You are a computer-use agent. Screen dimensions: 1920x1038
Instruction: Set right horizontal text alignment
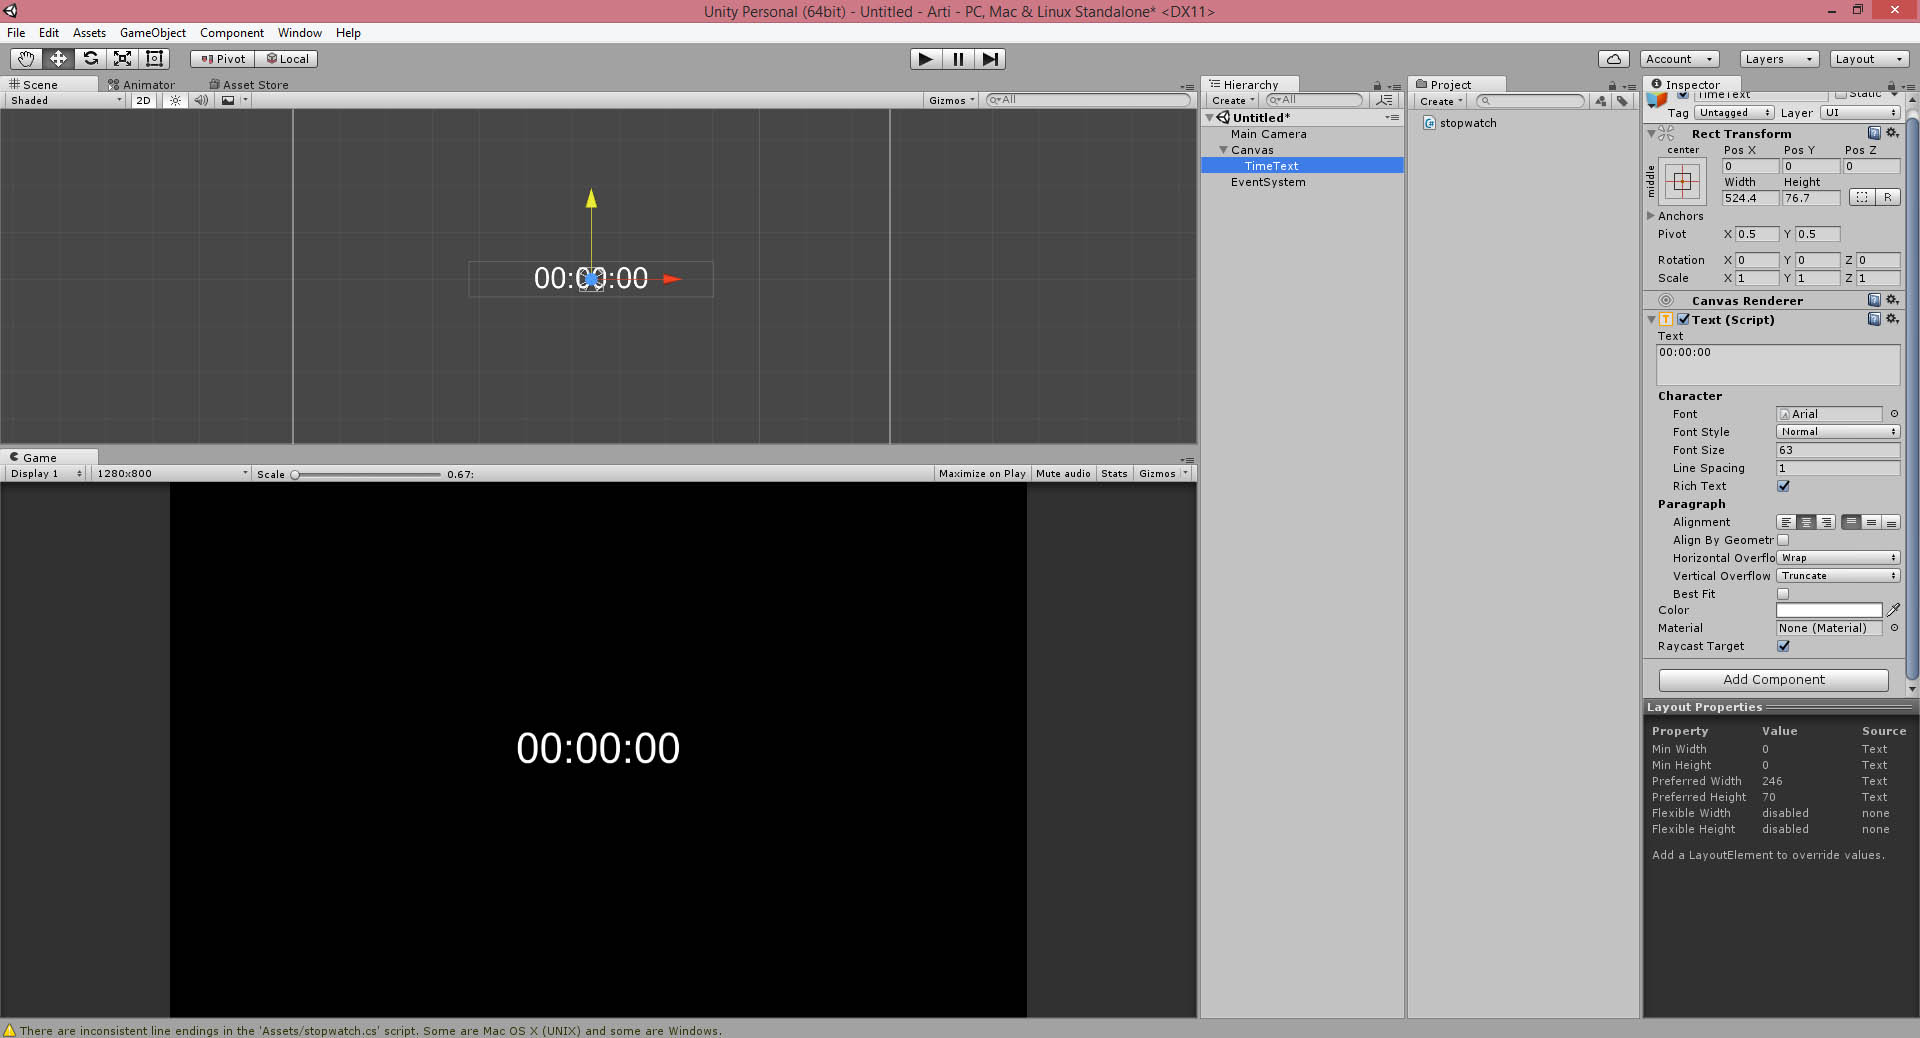coord(1826,522)
